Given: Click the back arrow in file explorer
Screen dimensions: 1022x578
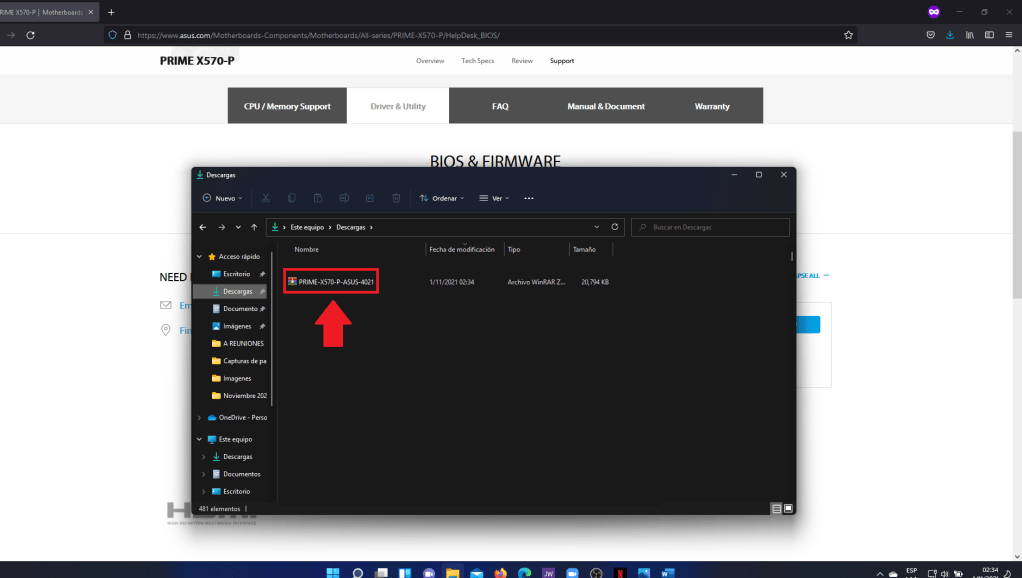Looking at the screenshot, I should tap(203, 227).
